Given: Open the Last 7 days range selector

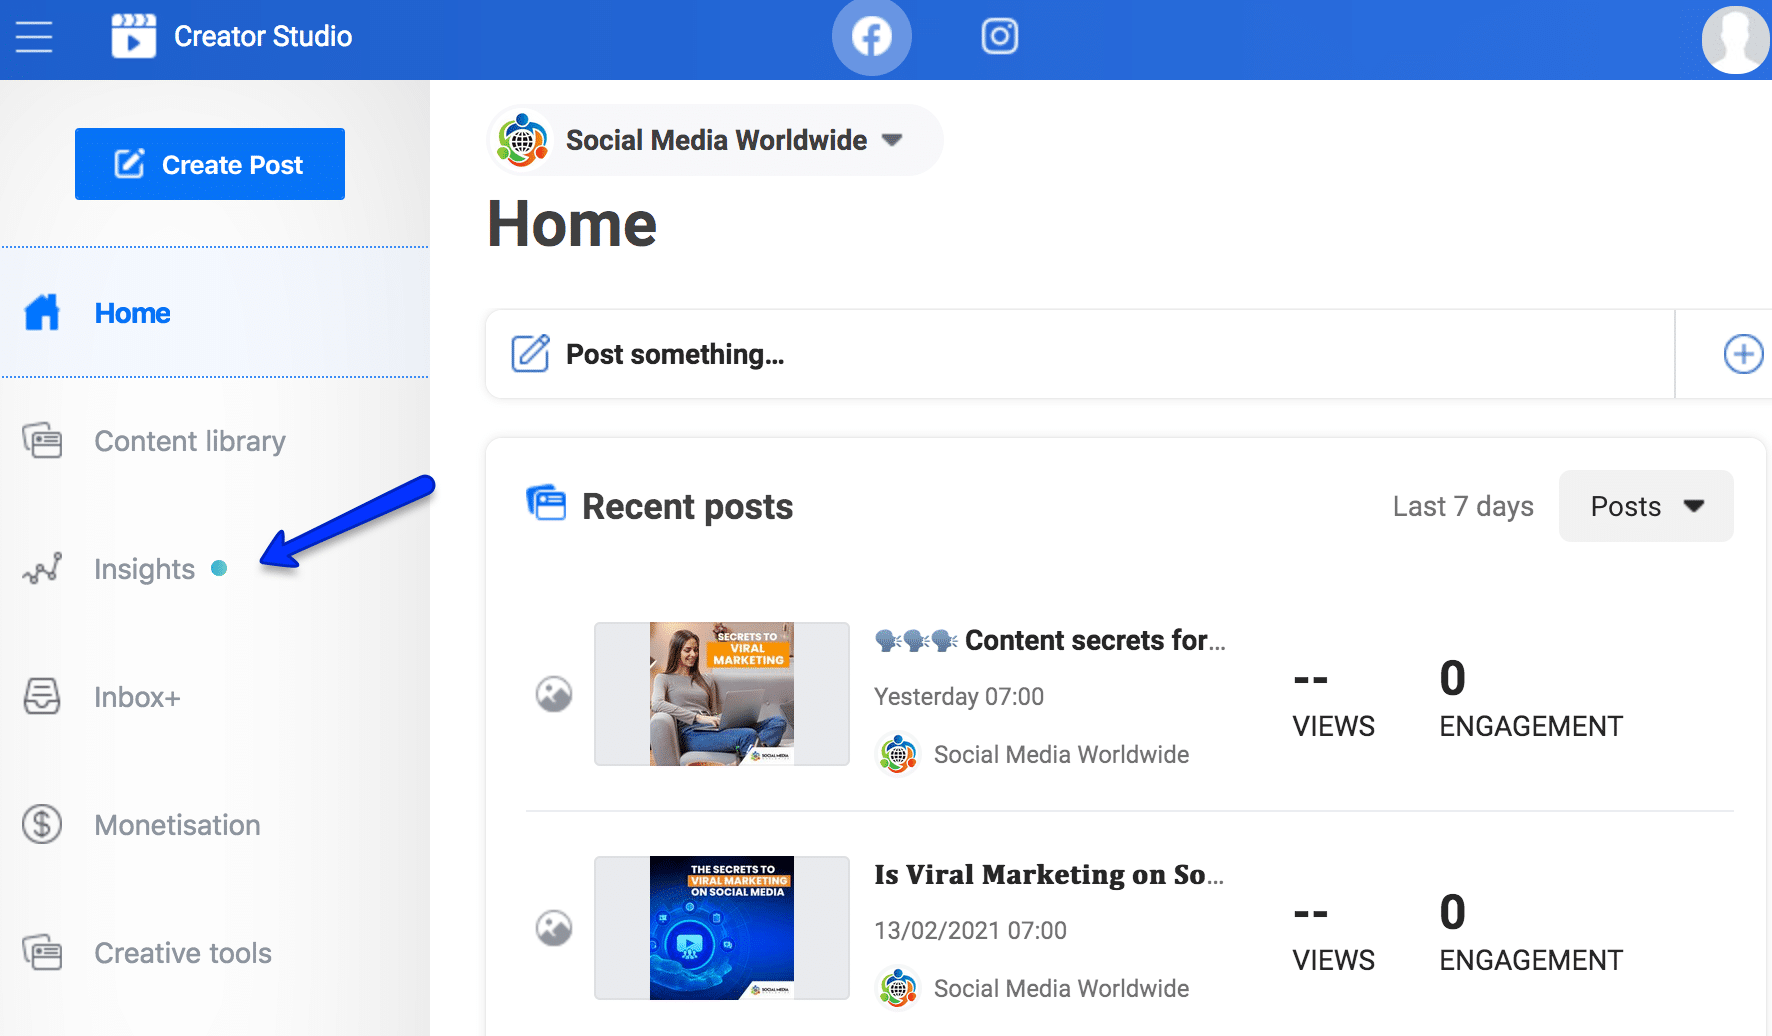Looking at the screenshot, I should pyautogui.click(x=1462, y=507).
